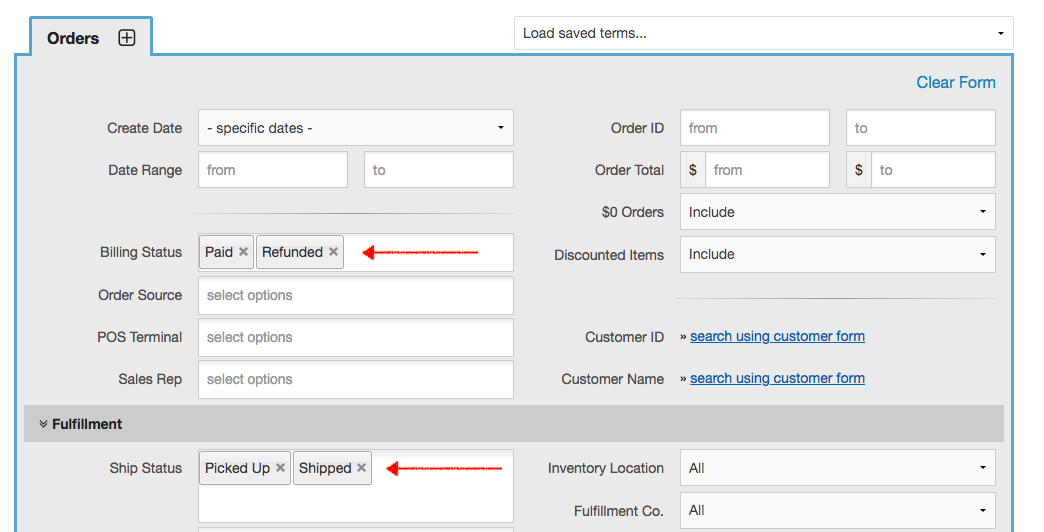Click the Order Source select options field
Image resolution: width=1044 pixels, height=532 pixels.
coord(356,296)
